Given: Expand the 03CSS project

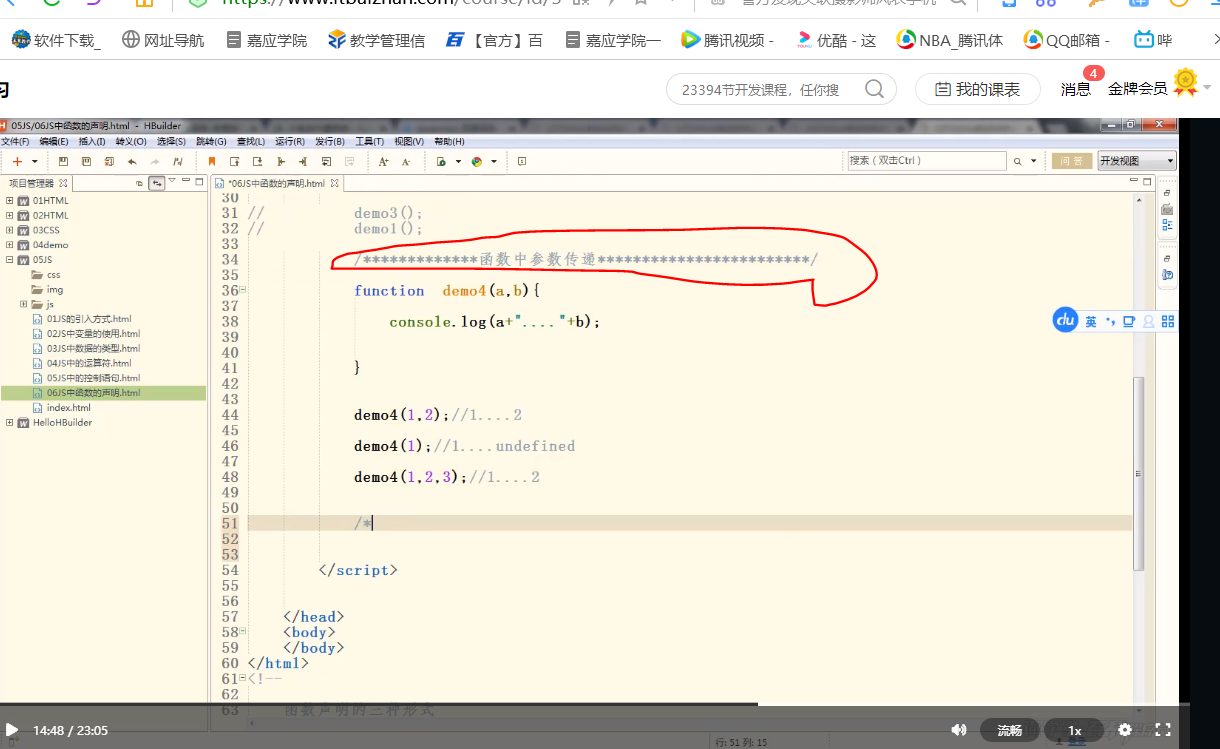Looking at the screenshot, I should coord(10,230).
